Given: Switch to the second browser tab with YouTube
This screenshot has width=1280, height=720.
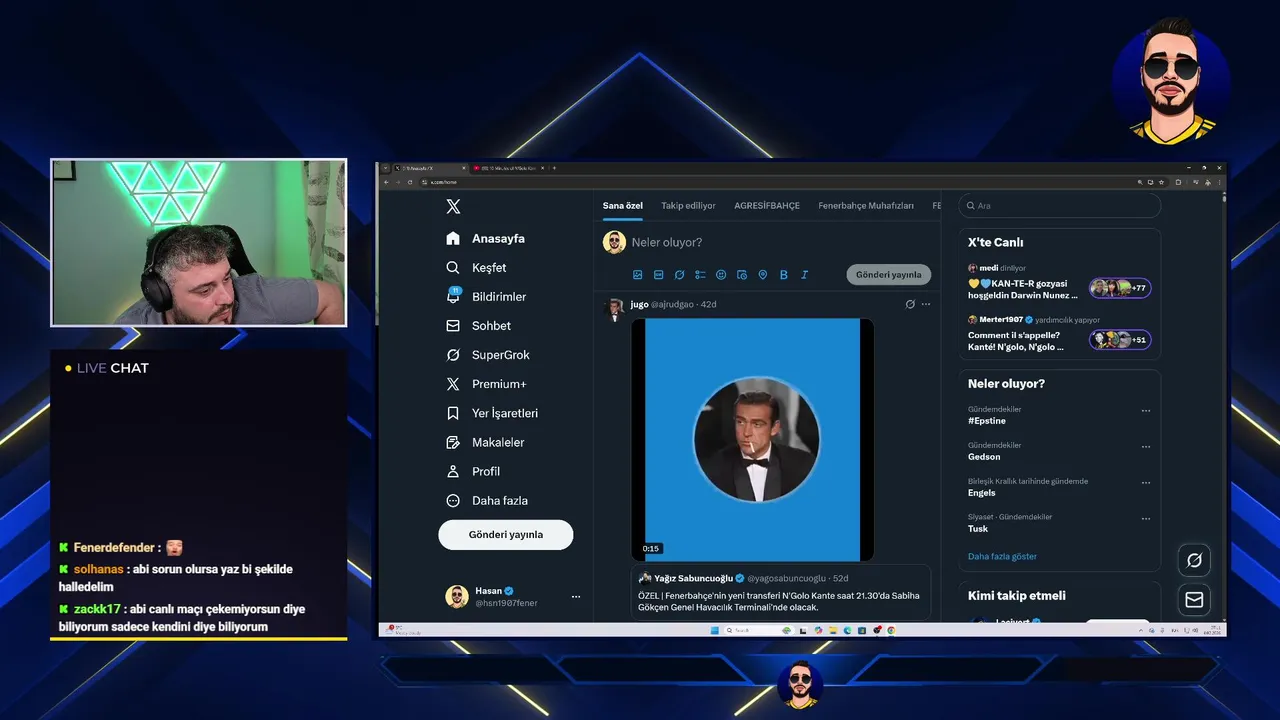Looking at the screenshot, I should pyautogui.click(x=507, y=168).
